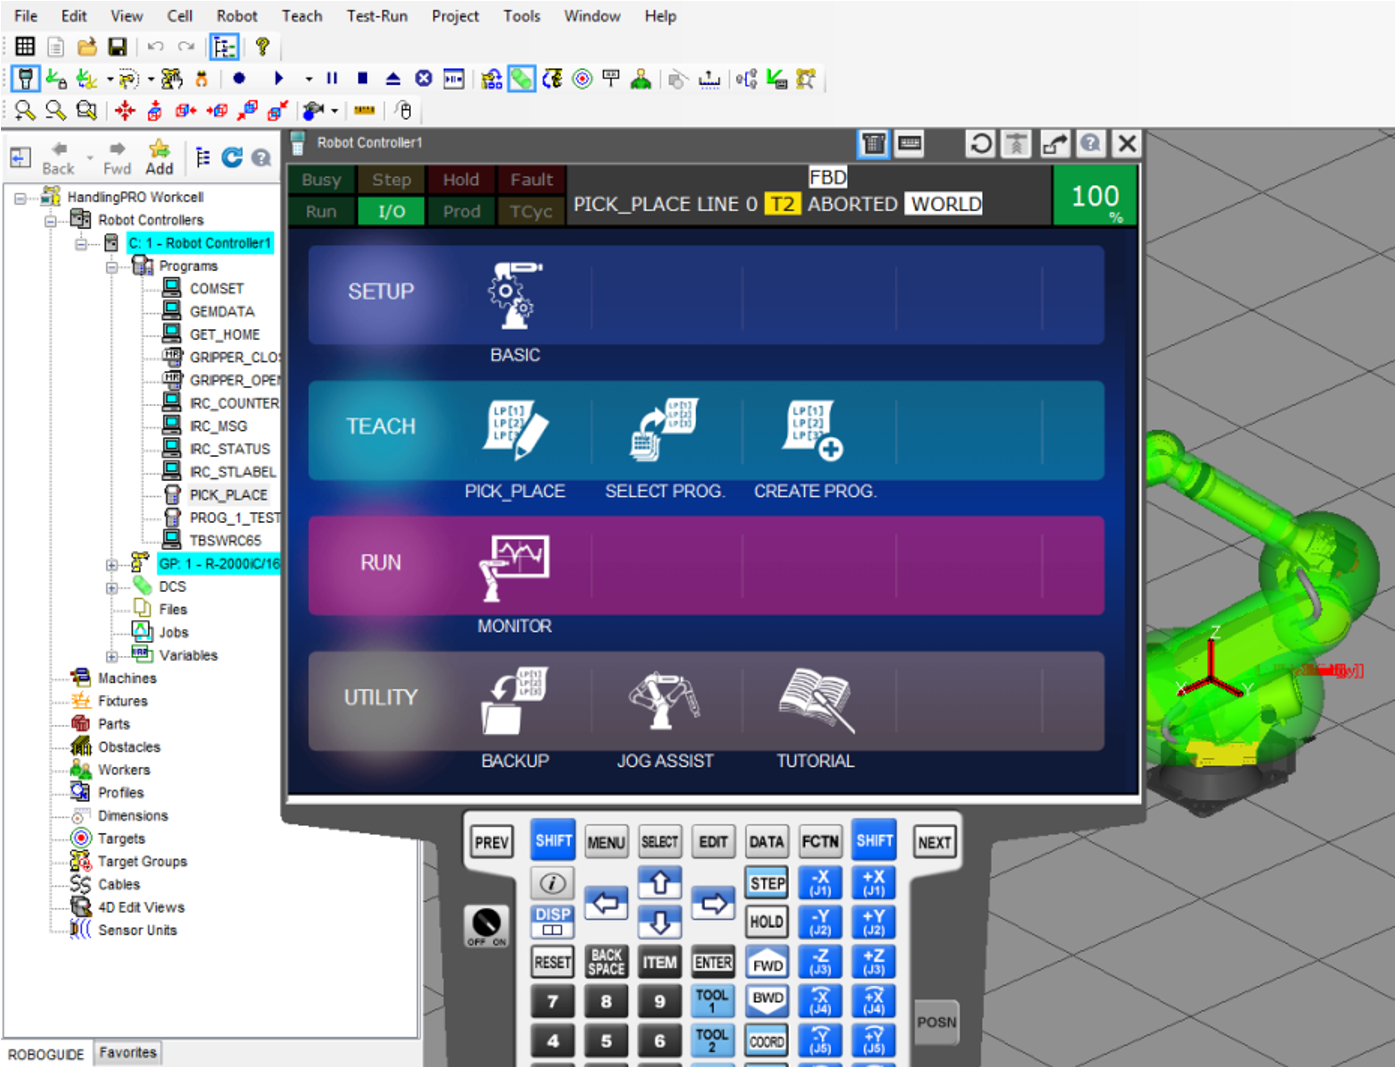This screenshot has height=1068, width=1396.
Task: Click the Pause simulation icon
Action: (x=332, y=78)
